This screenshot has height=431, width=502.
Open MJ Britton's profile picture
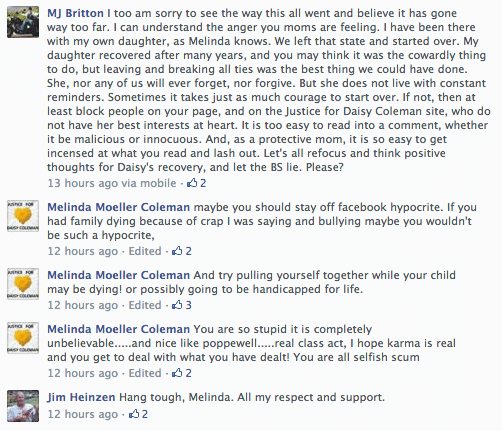(23, 22)
